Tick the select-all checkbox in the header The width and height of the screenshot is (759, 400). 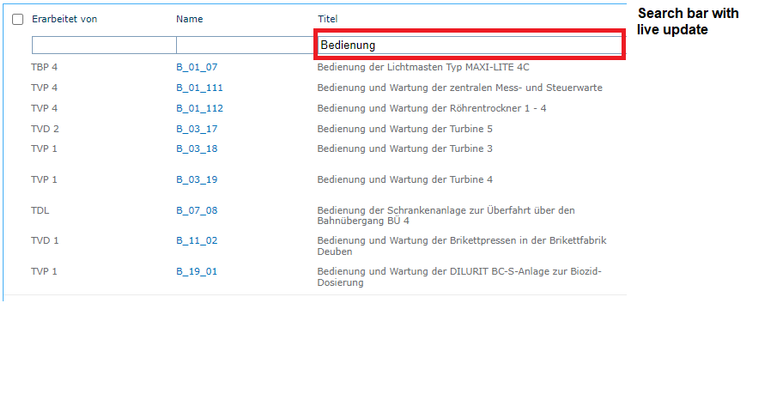(x=17, y=19)
